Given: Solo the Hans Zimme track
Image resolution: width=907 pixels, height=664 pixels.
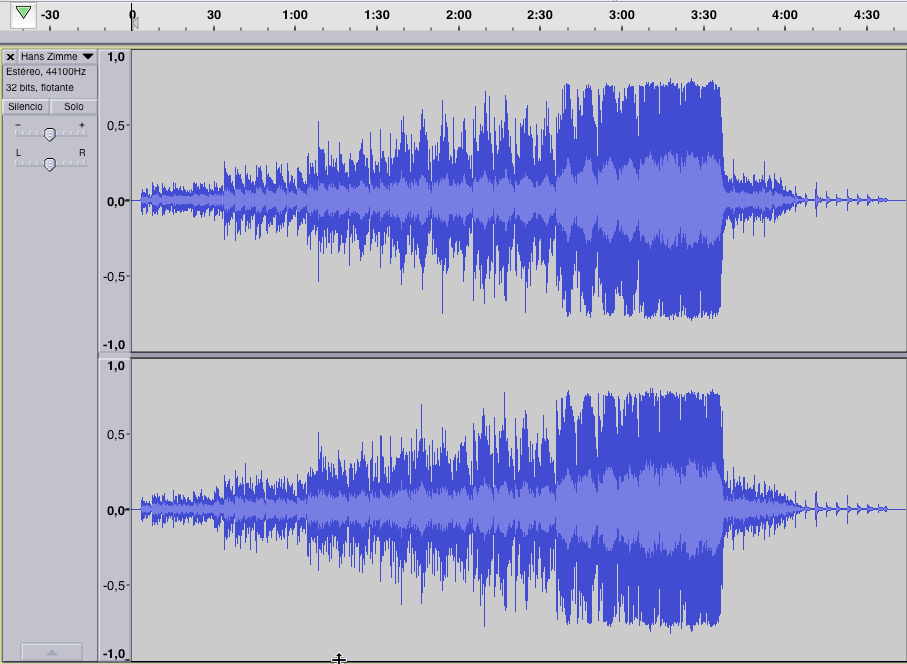Looking at the screenshot, I should 73,106.
